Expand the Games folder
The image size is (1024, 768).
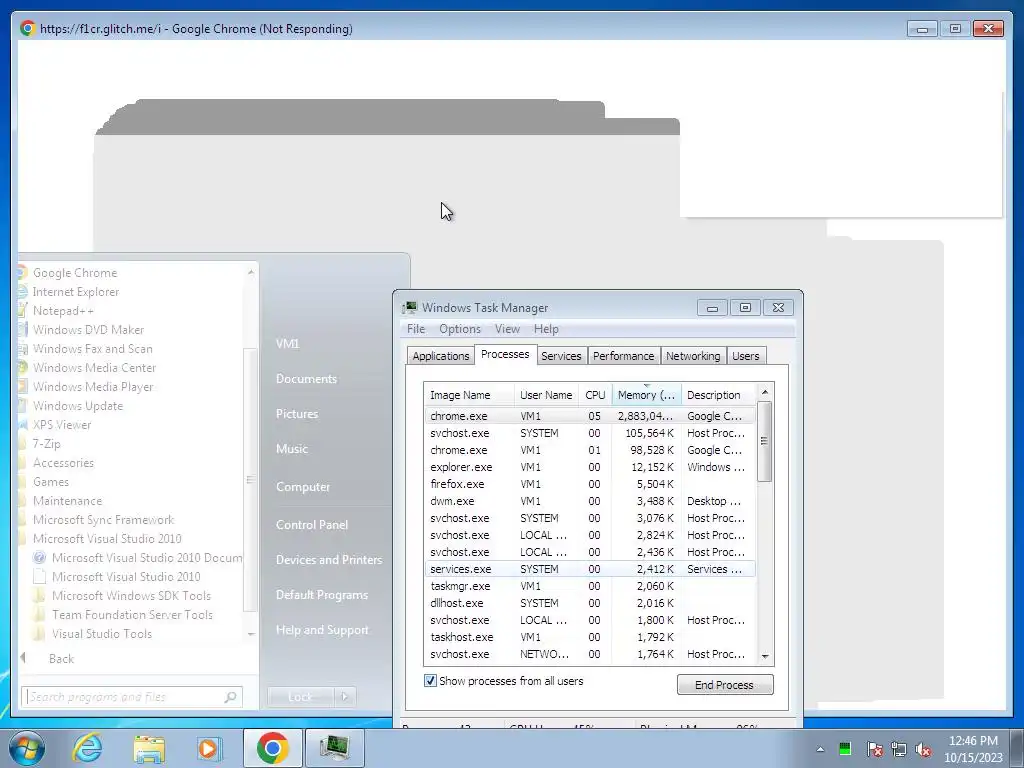coord(50,481)
